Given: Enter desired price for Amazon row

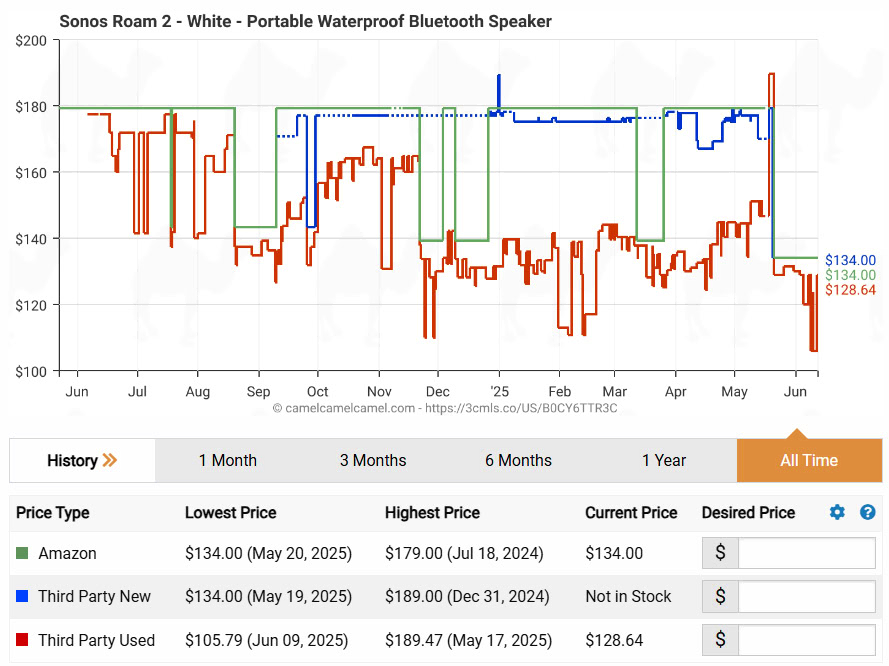Looking at the screenshot, I should point(806,553).
